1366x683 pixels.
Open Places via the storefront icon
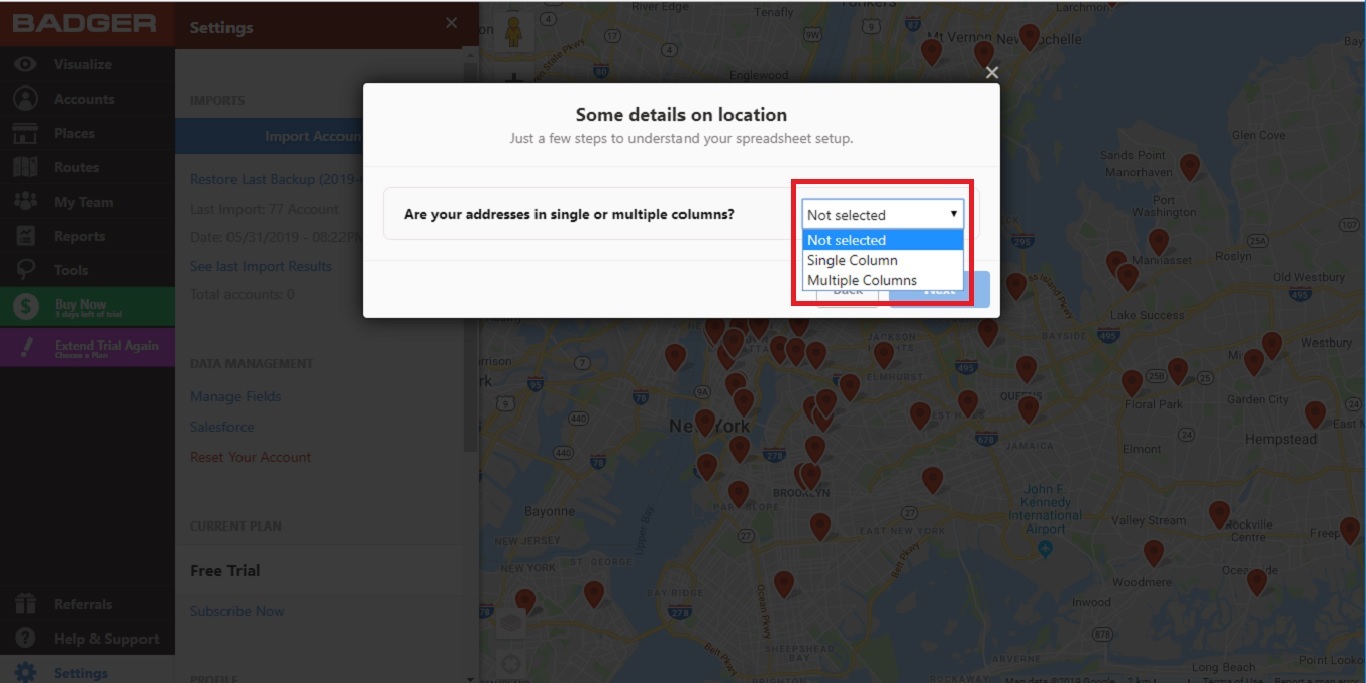click(x=25, y=133)
